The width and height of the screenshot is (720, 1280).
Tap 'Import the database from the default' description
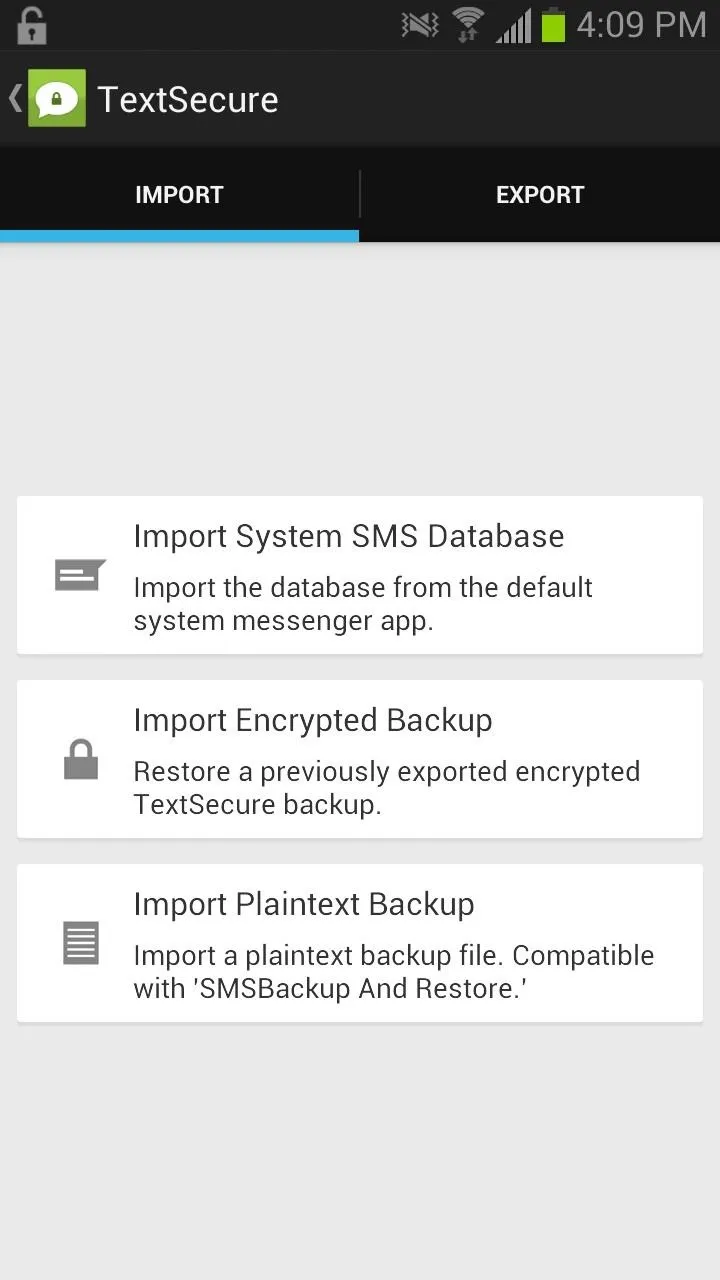pos(363,587)
